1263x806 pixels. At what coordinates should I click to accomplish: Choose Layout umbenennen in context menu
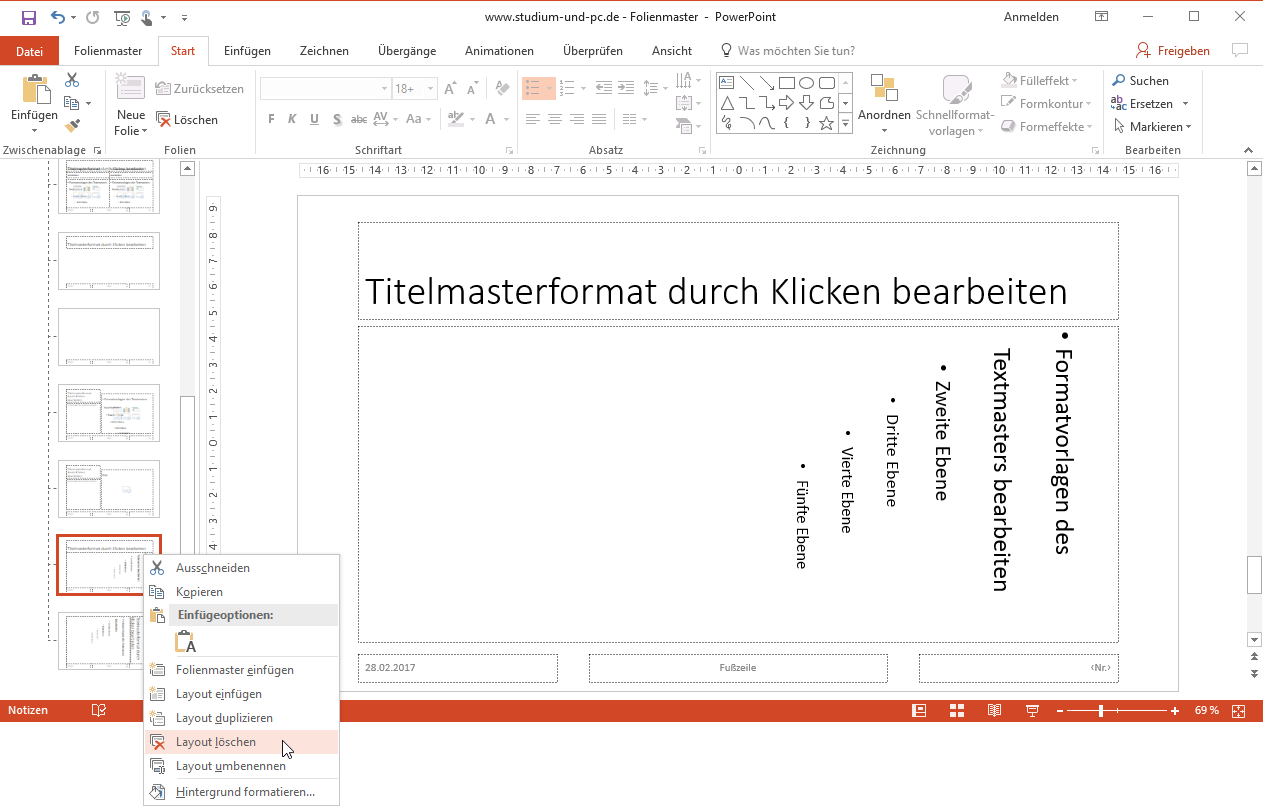241,766
